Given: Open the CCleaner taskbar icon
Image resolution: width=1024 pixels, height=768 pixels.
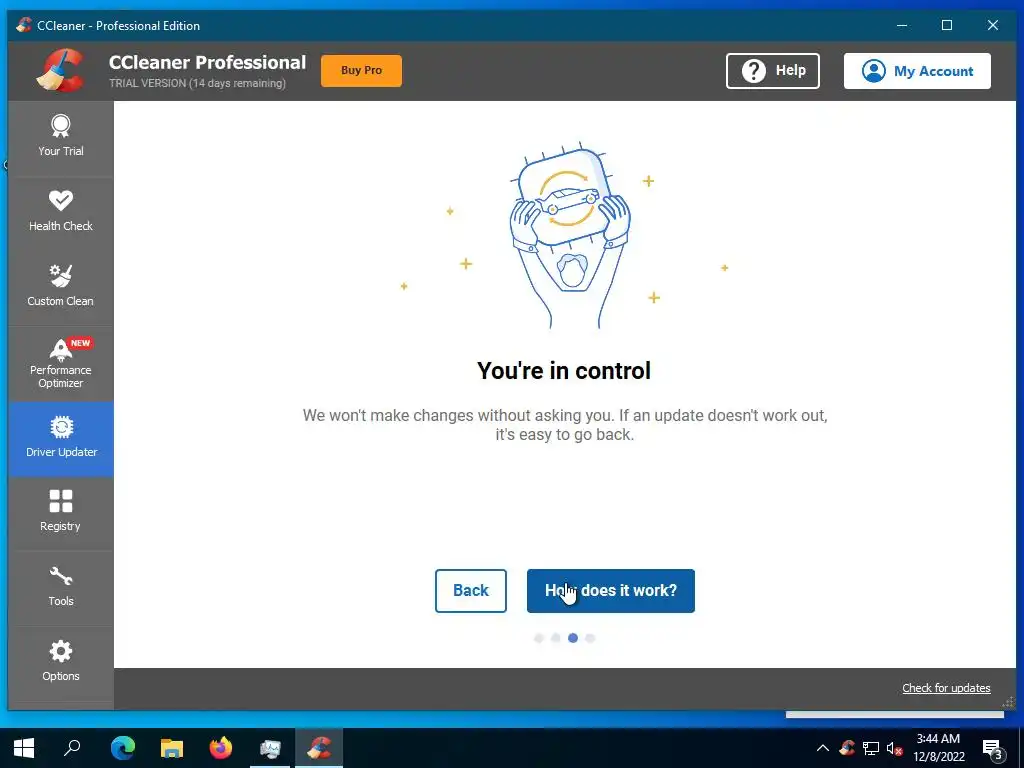Looking at the screenshot, I should pos(319,748).
